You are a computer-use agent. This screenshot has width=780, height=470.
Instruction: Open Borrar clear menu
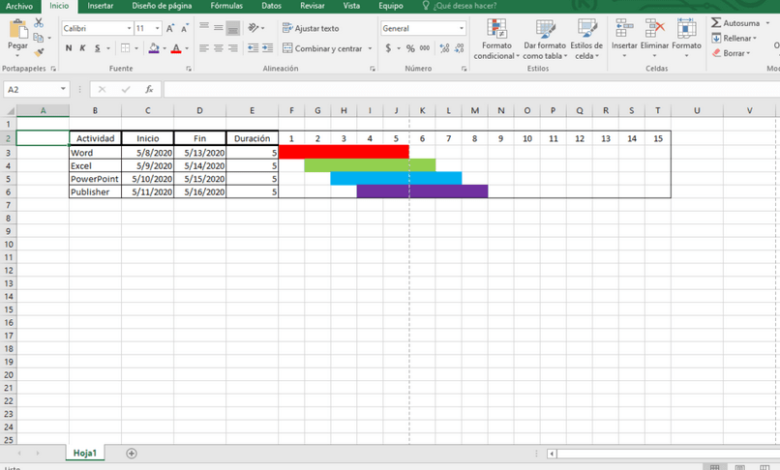[x=730, y=53]
